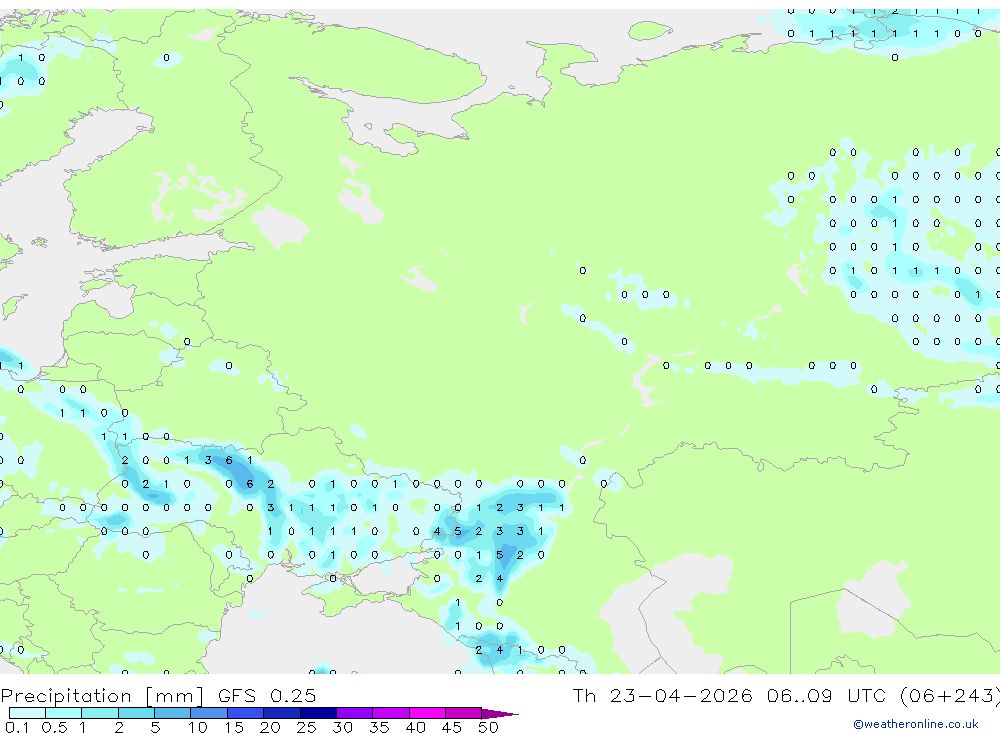Select the 10–15 mm blue legend swatch
Image resolution: width=1000 pixels, height=733 pixels.
[209, 713]
